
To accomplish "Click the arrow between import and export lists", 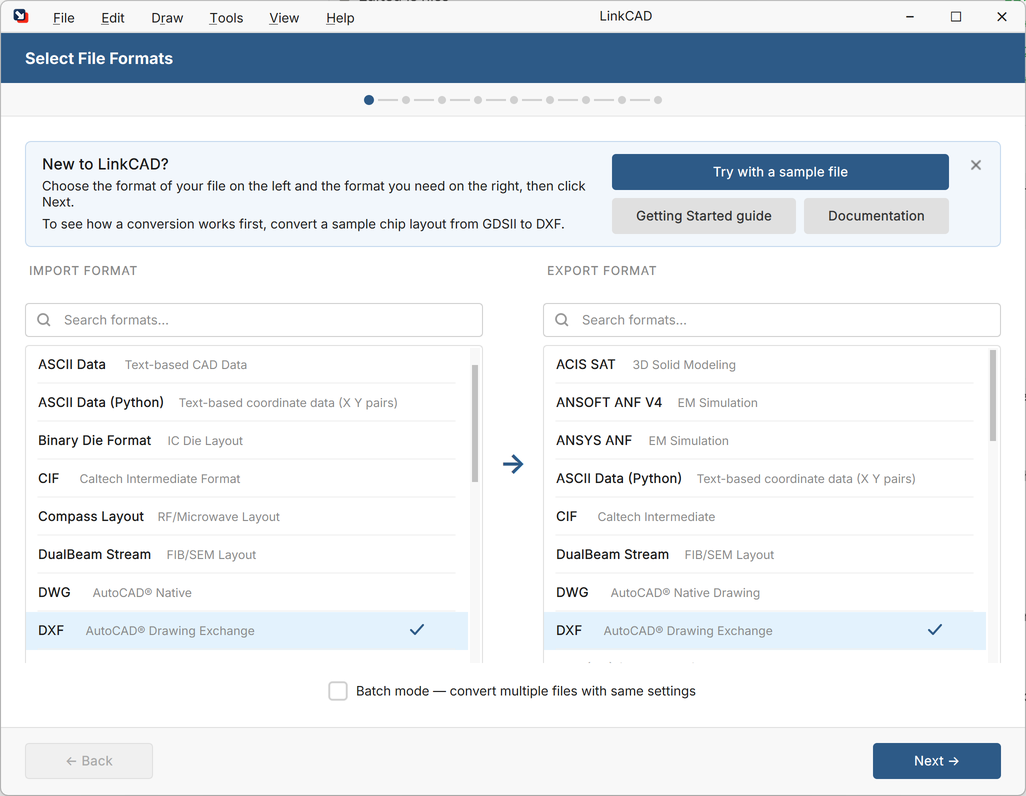I will [513, 464].
